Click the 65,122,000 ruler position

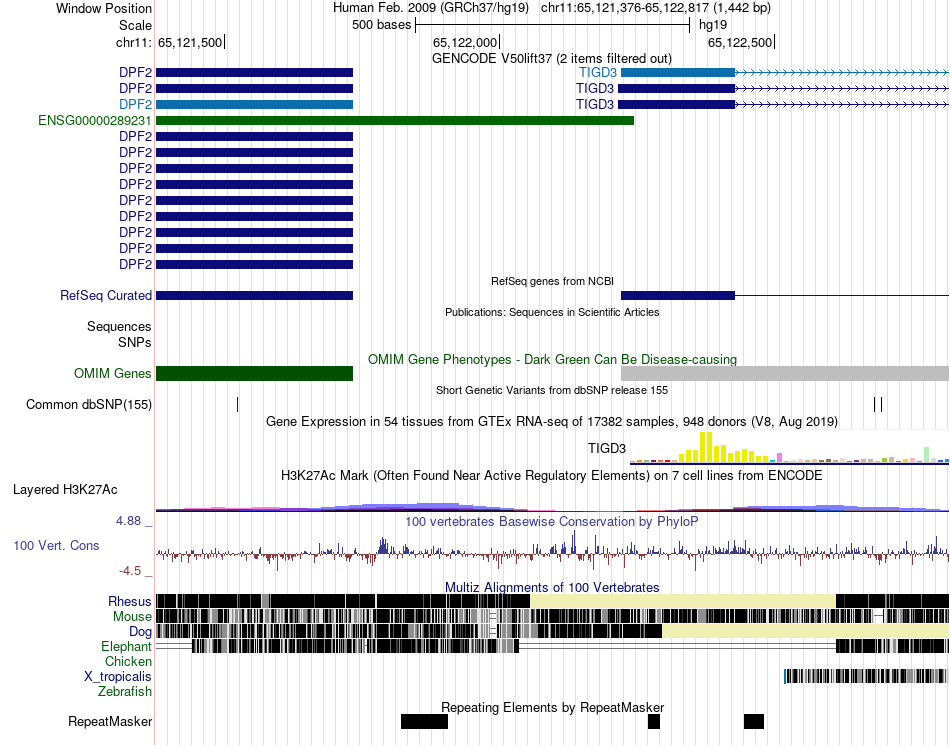[465, 42]
